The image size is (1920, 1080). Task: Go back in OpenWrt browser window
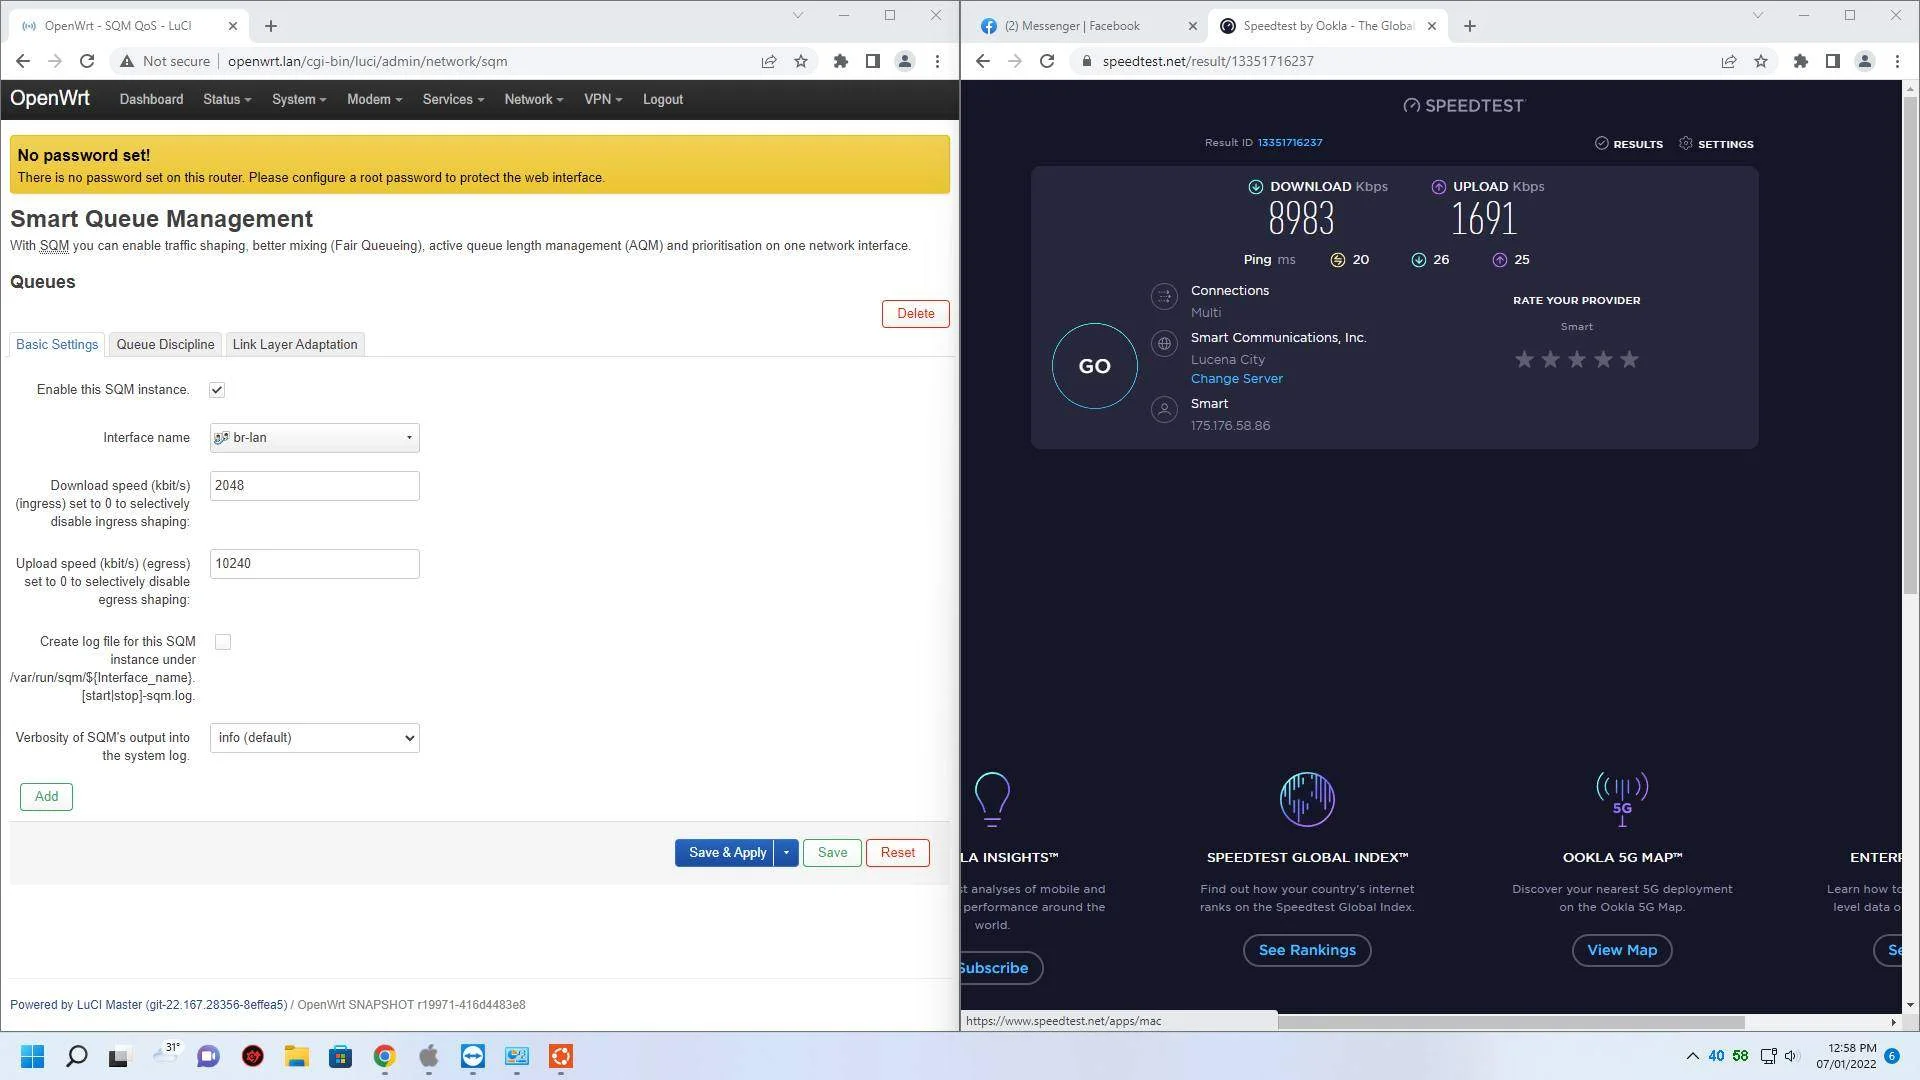click(x=23, y=61)
